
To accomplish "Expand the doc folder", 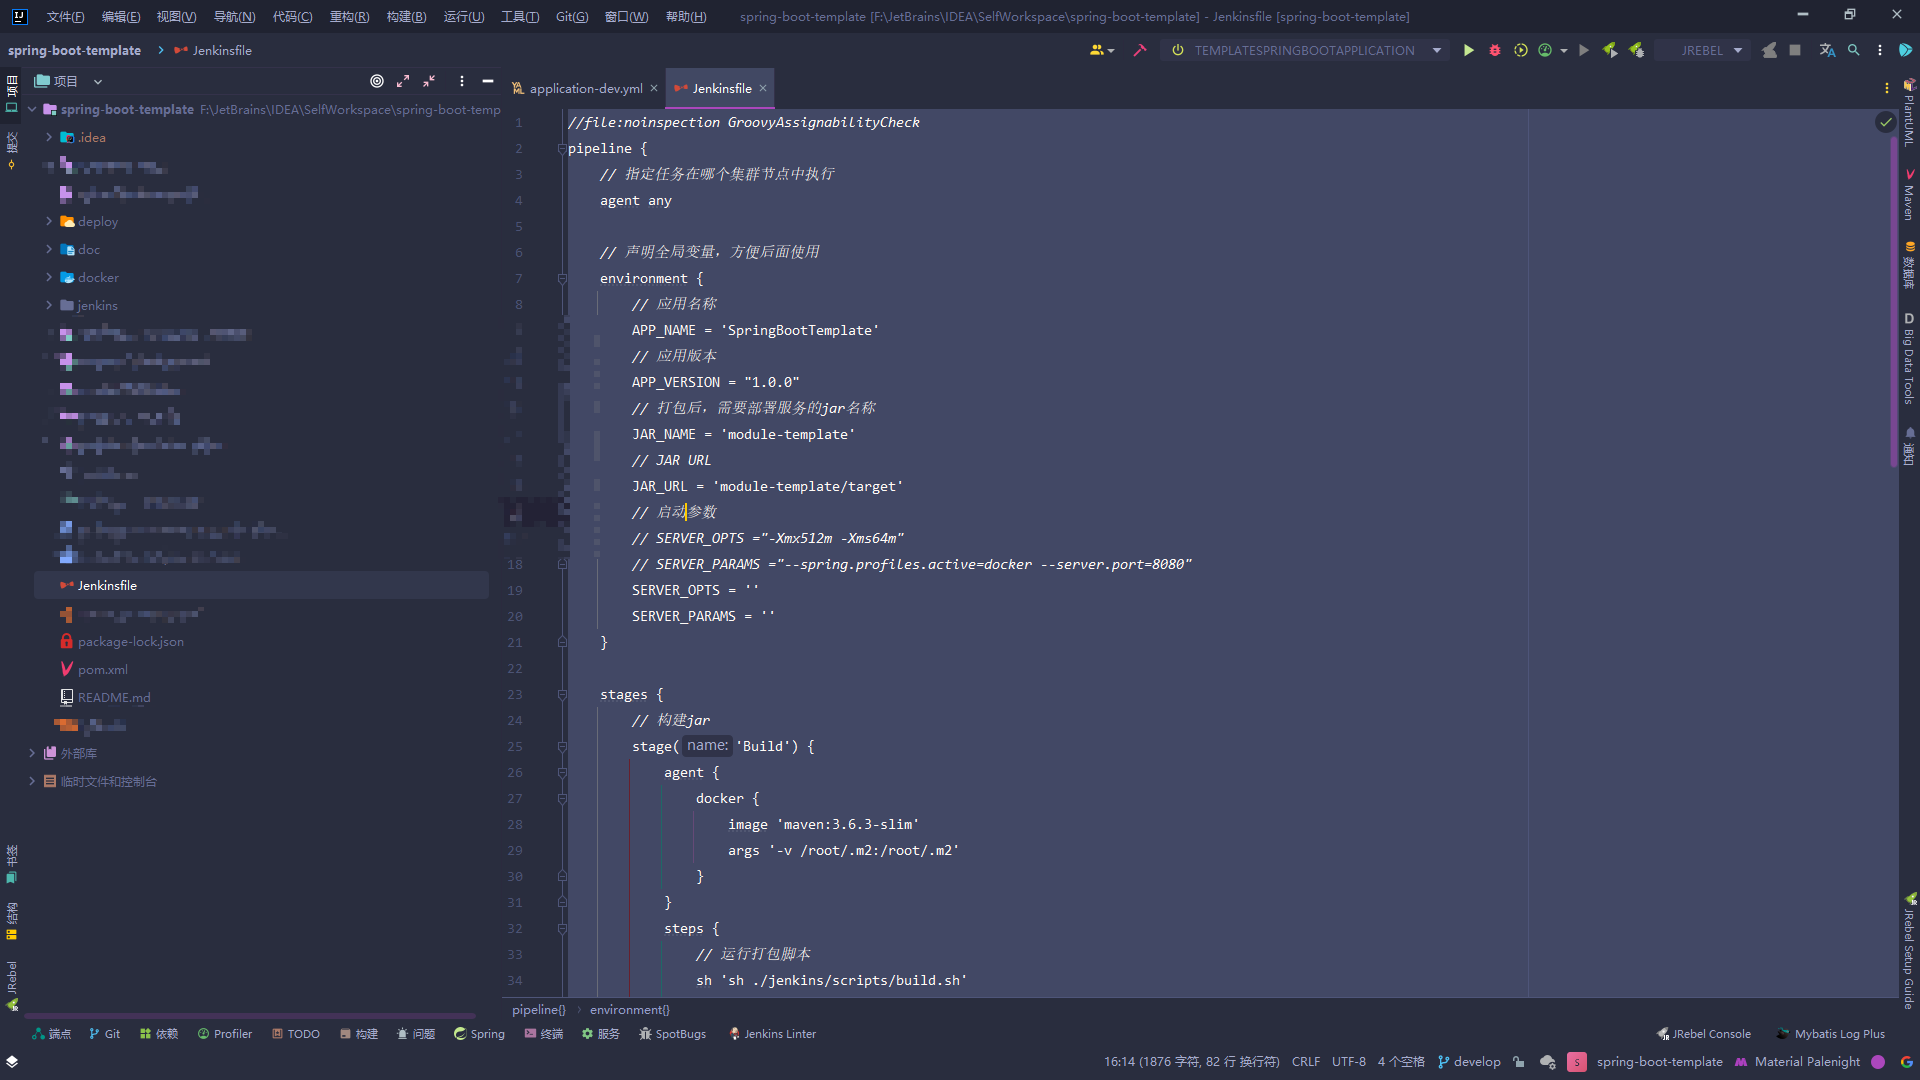I will tap(49, 249).
